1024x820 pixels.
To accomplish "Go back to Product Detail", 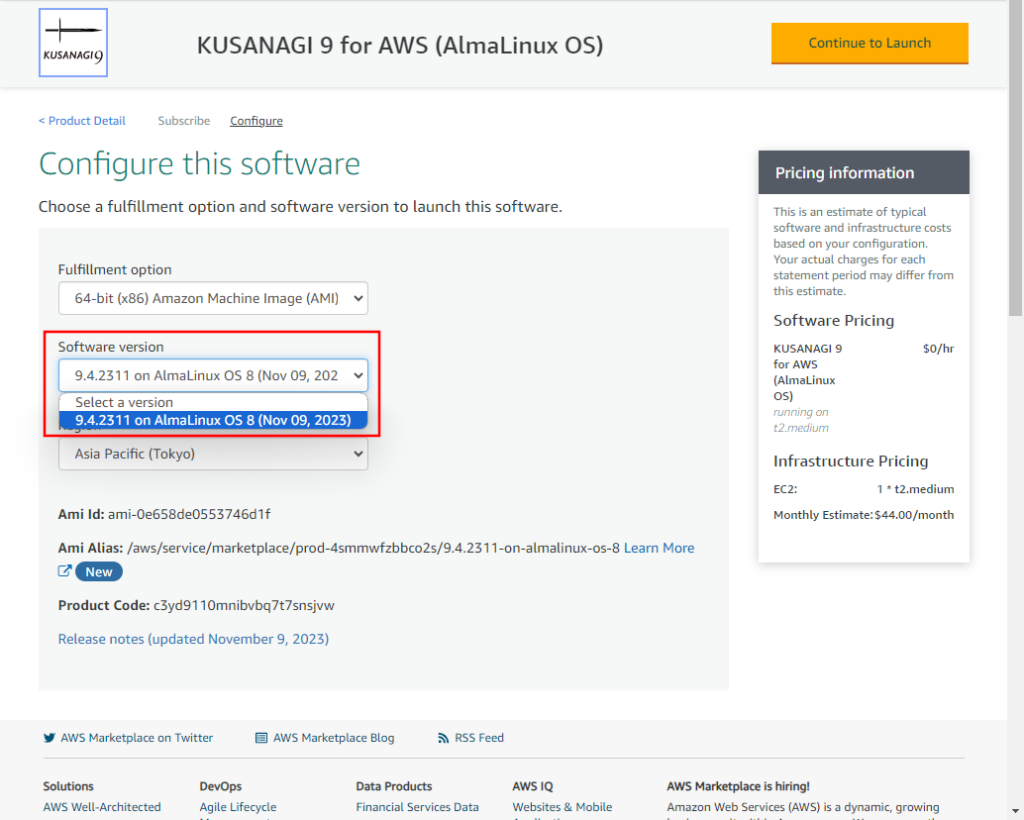I will click(x=82, y=121).
